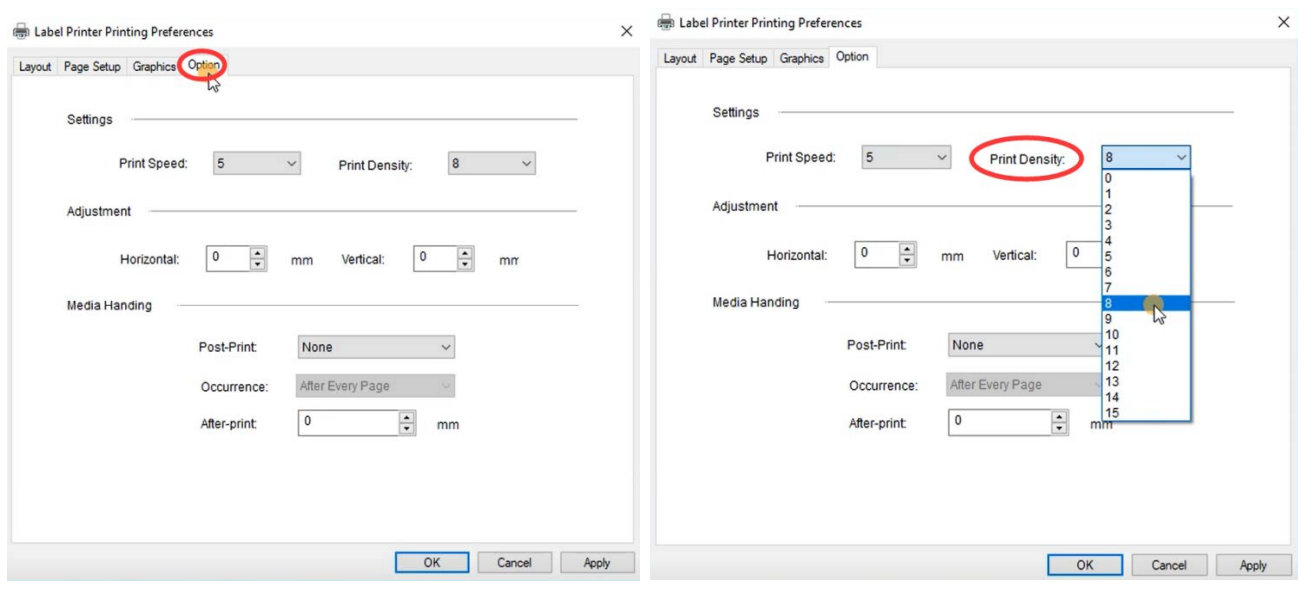Choose density value 2 from list
The image size is (1309, 592).
pyautogui.click(x=1146, y=210)
